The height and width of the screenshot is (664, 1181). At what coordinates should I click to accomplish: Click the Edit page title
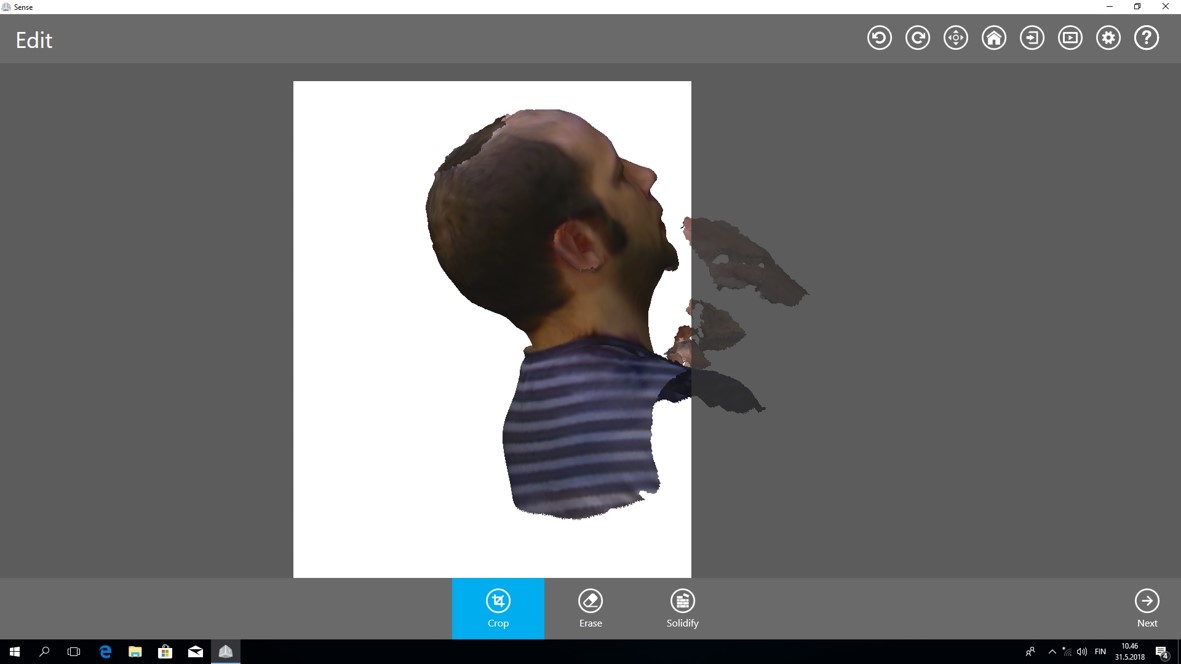pos(34,40)
